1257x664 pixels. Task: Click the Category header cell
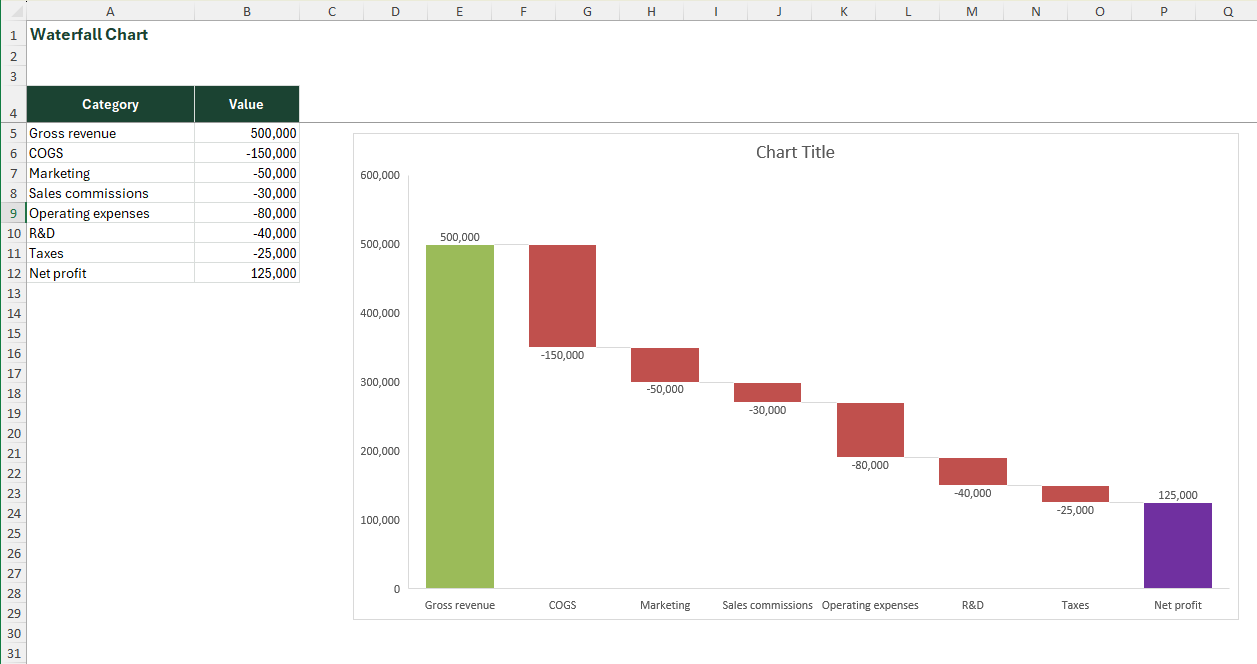[110, 104]
